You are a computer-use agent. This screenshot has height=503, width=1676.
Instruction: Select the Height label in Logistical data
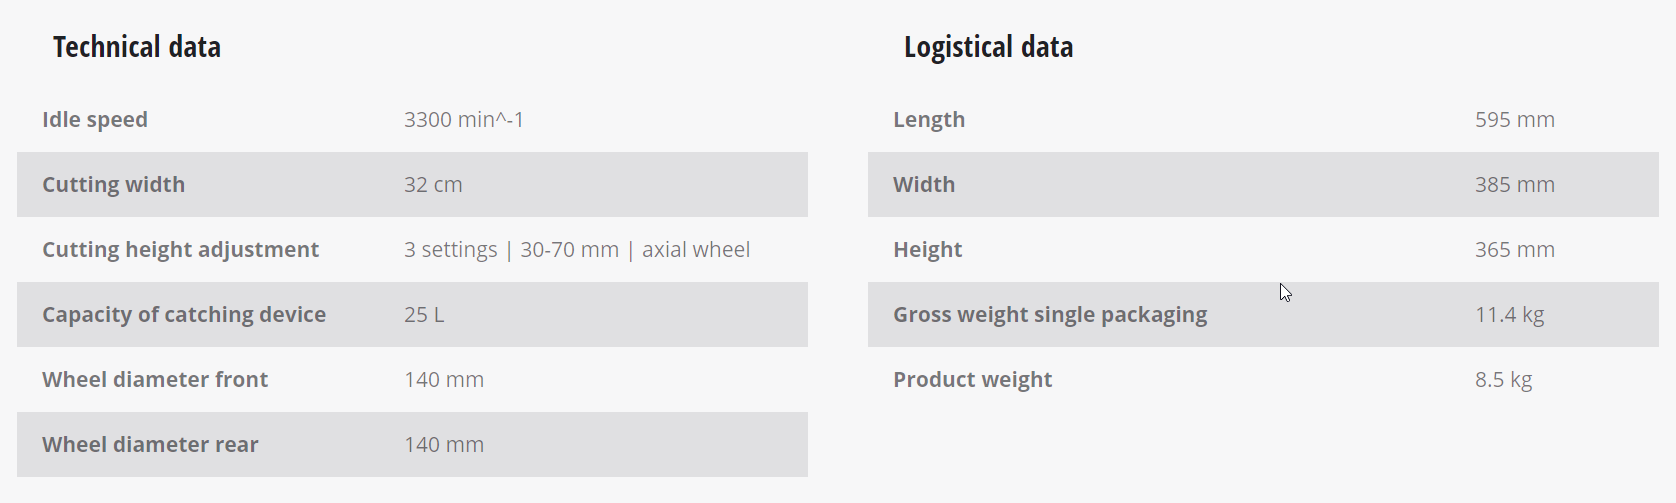[927, 250]
